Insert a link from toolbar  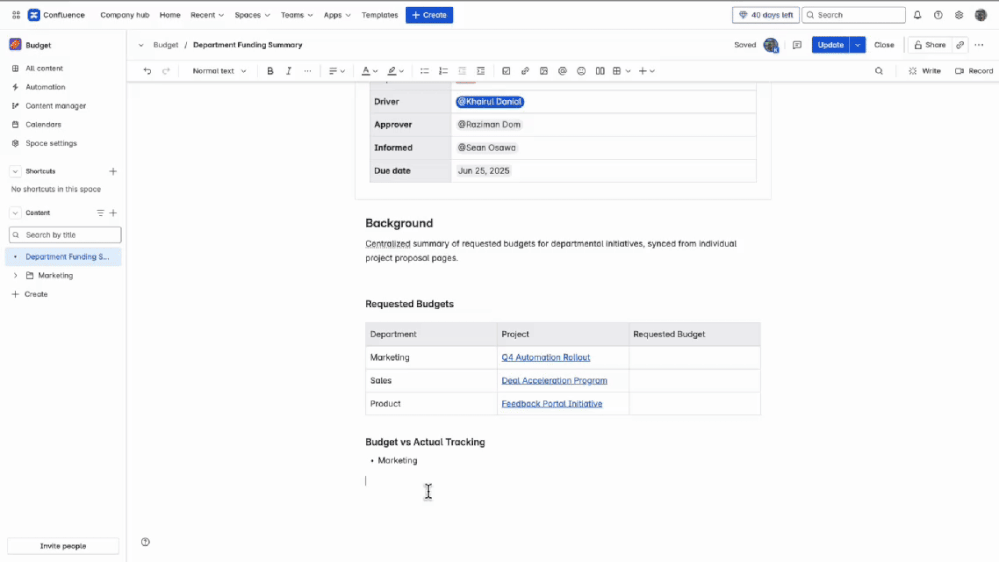(525, 71)
